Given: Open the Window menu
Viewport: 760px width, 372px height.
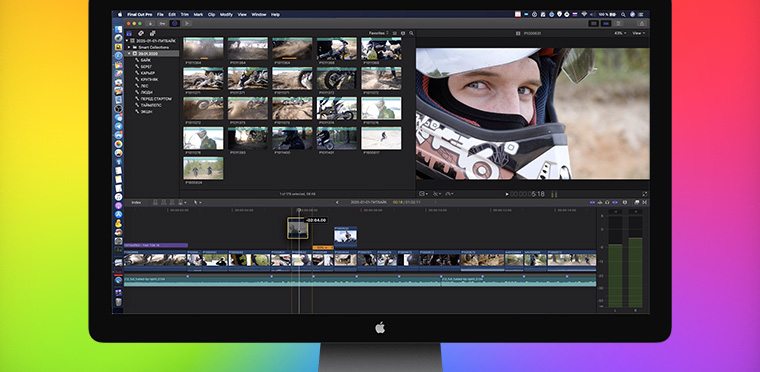Looking at the screenshot, I should pos(259,15).
